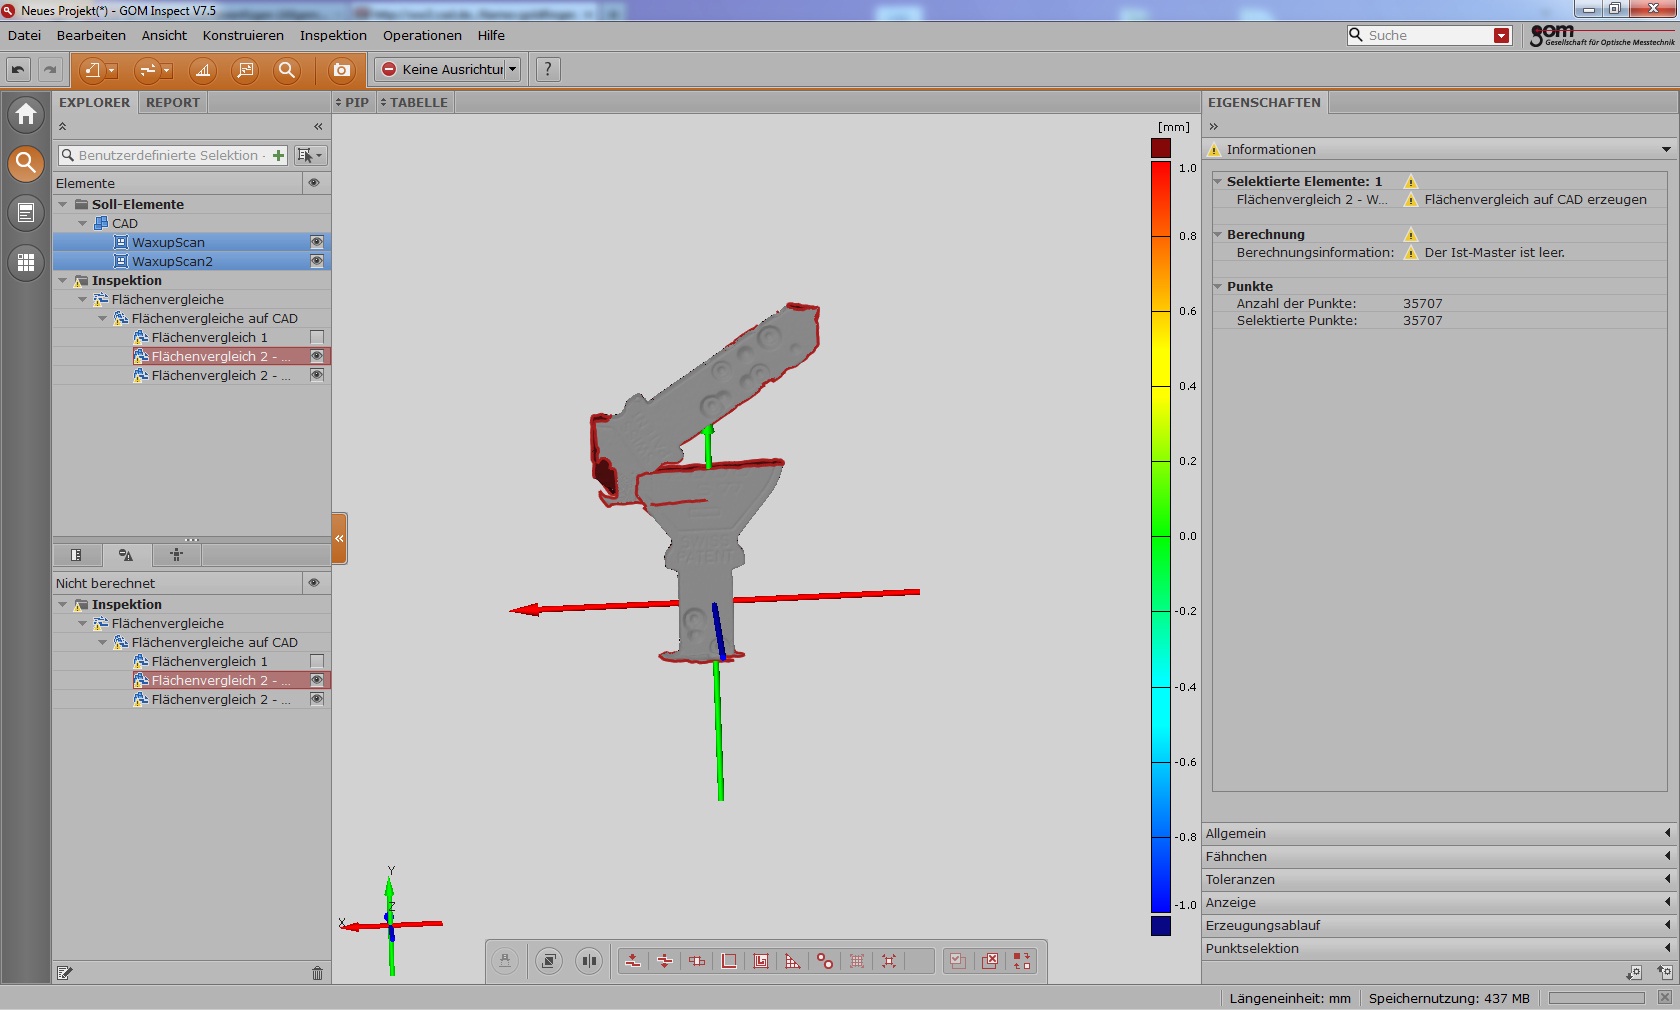Viewport: 1680px width, 1010px height.
Task: Expand properties with double right chevron
Action: point(1213,127)
